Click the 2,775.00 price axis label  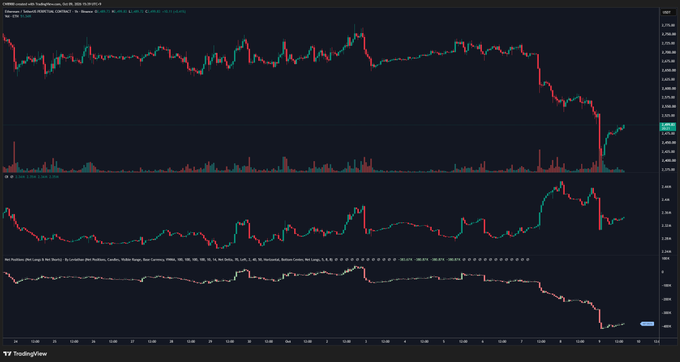(x=668, y=25)
